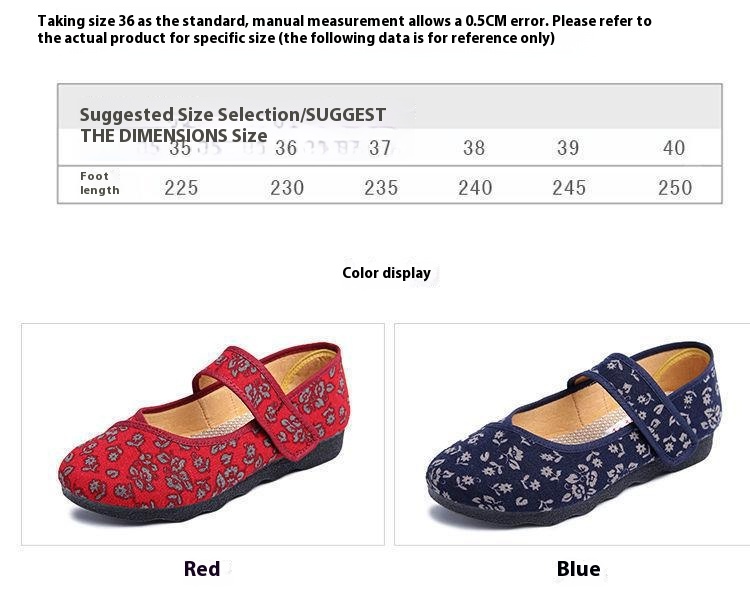This screenshot has height=596, width=750.
Task: Pick size 37 in the size row
Action: [x=380, y=149]
